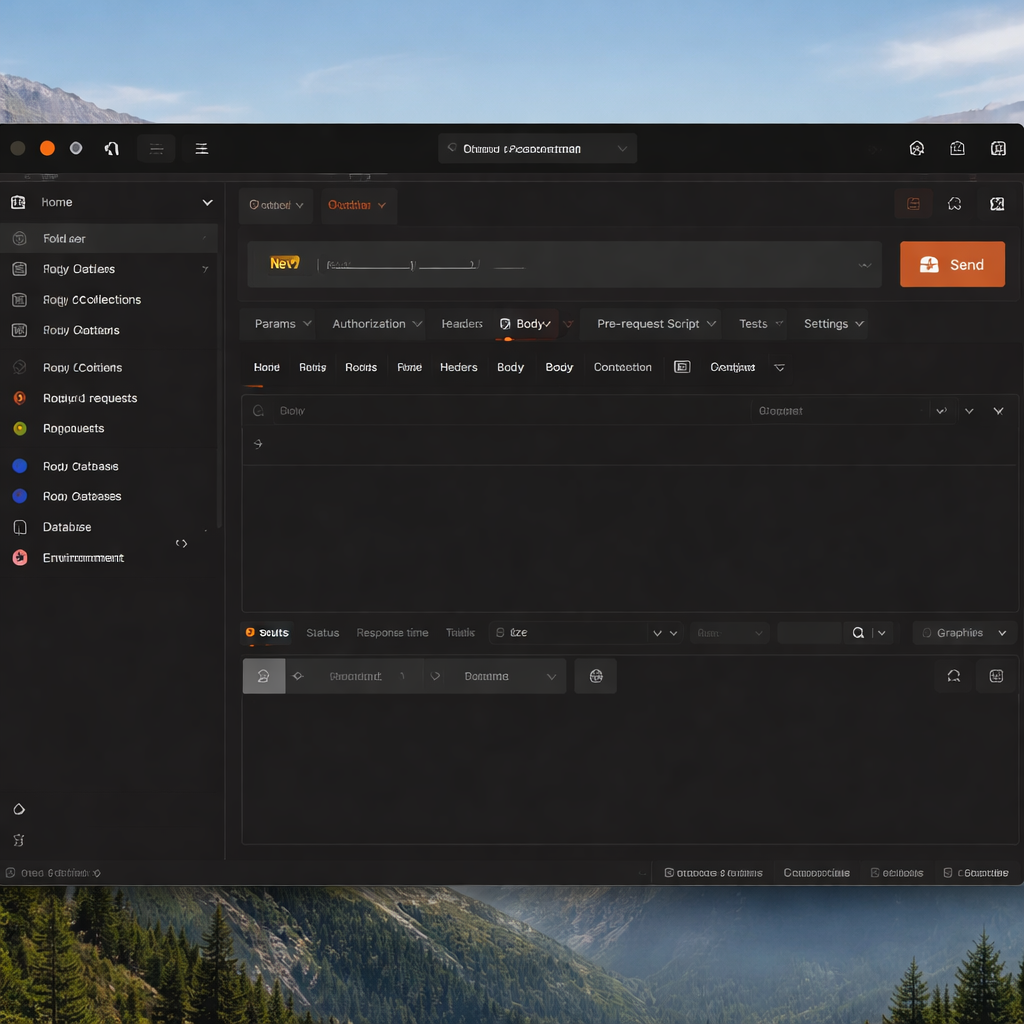Open the Database item in sidebar
Viewport: 1024px width, 1024px height.
pos(66,527)
